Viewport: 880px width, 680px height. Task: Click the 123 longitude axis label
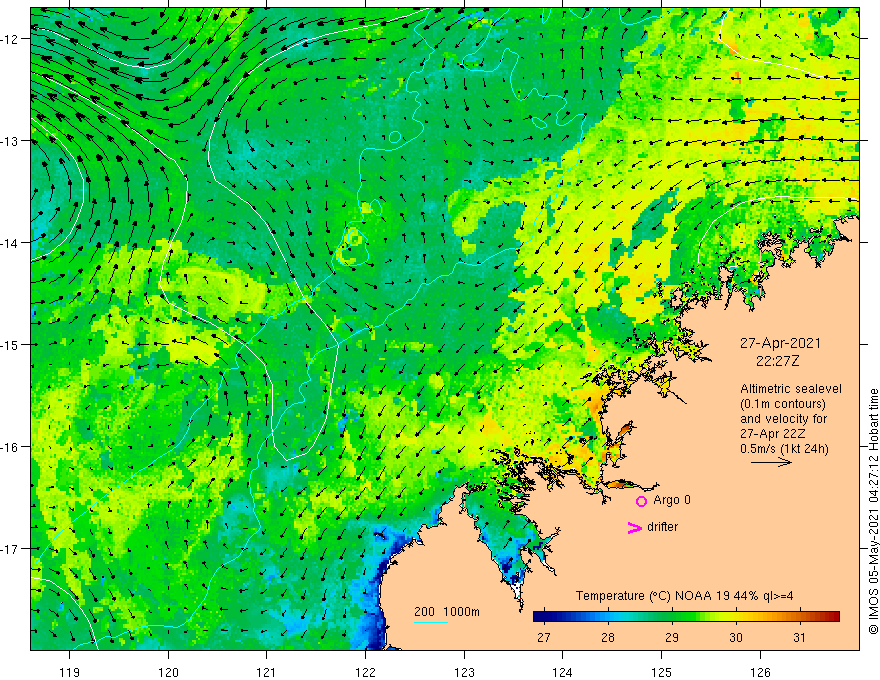point(464,672)
